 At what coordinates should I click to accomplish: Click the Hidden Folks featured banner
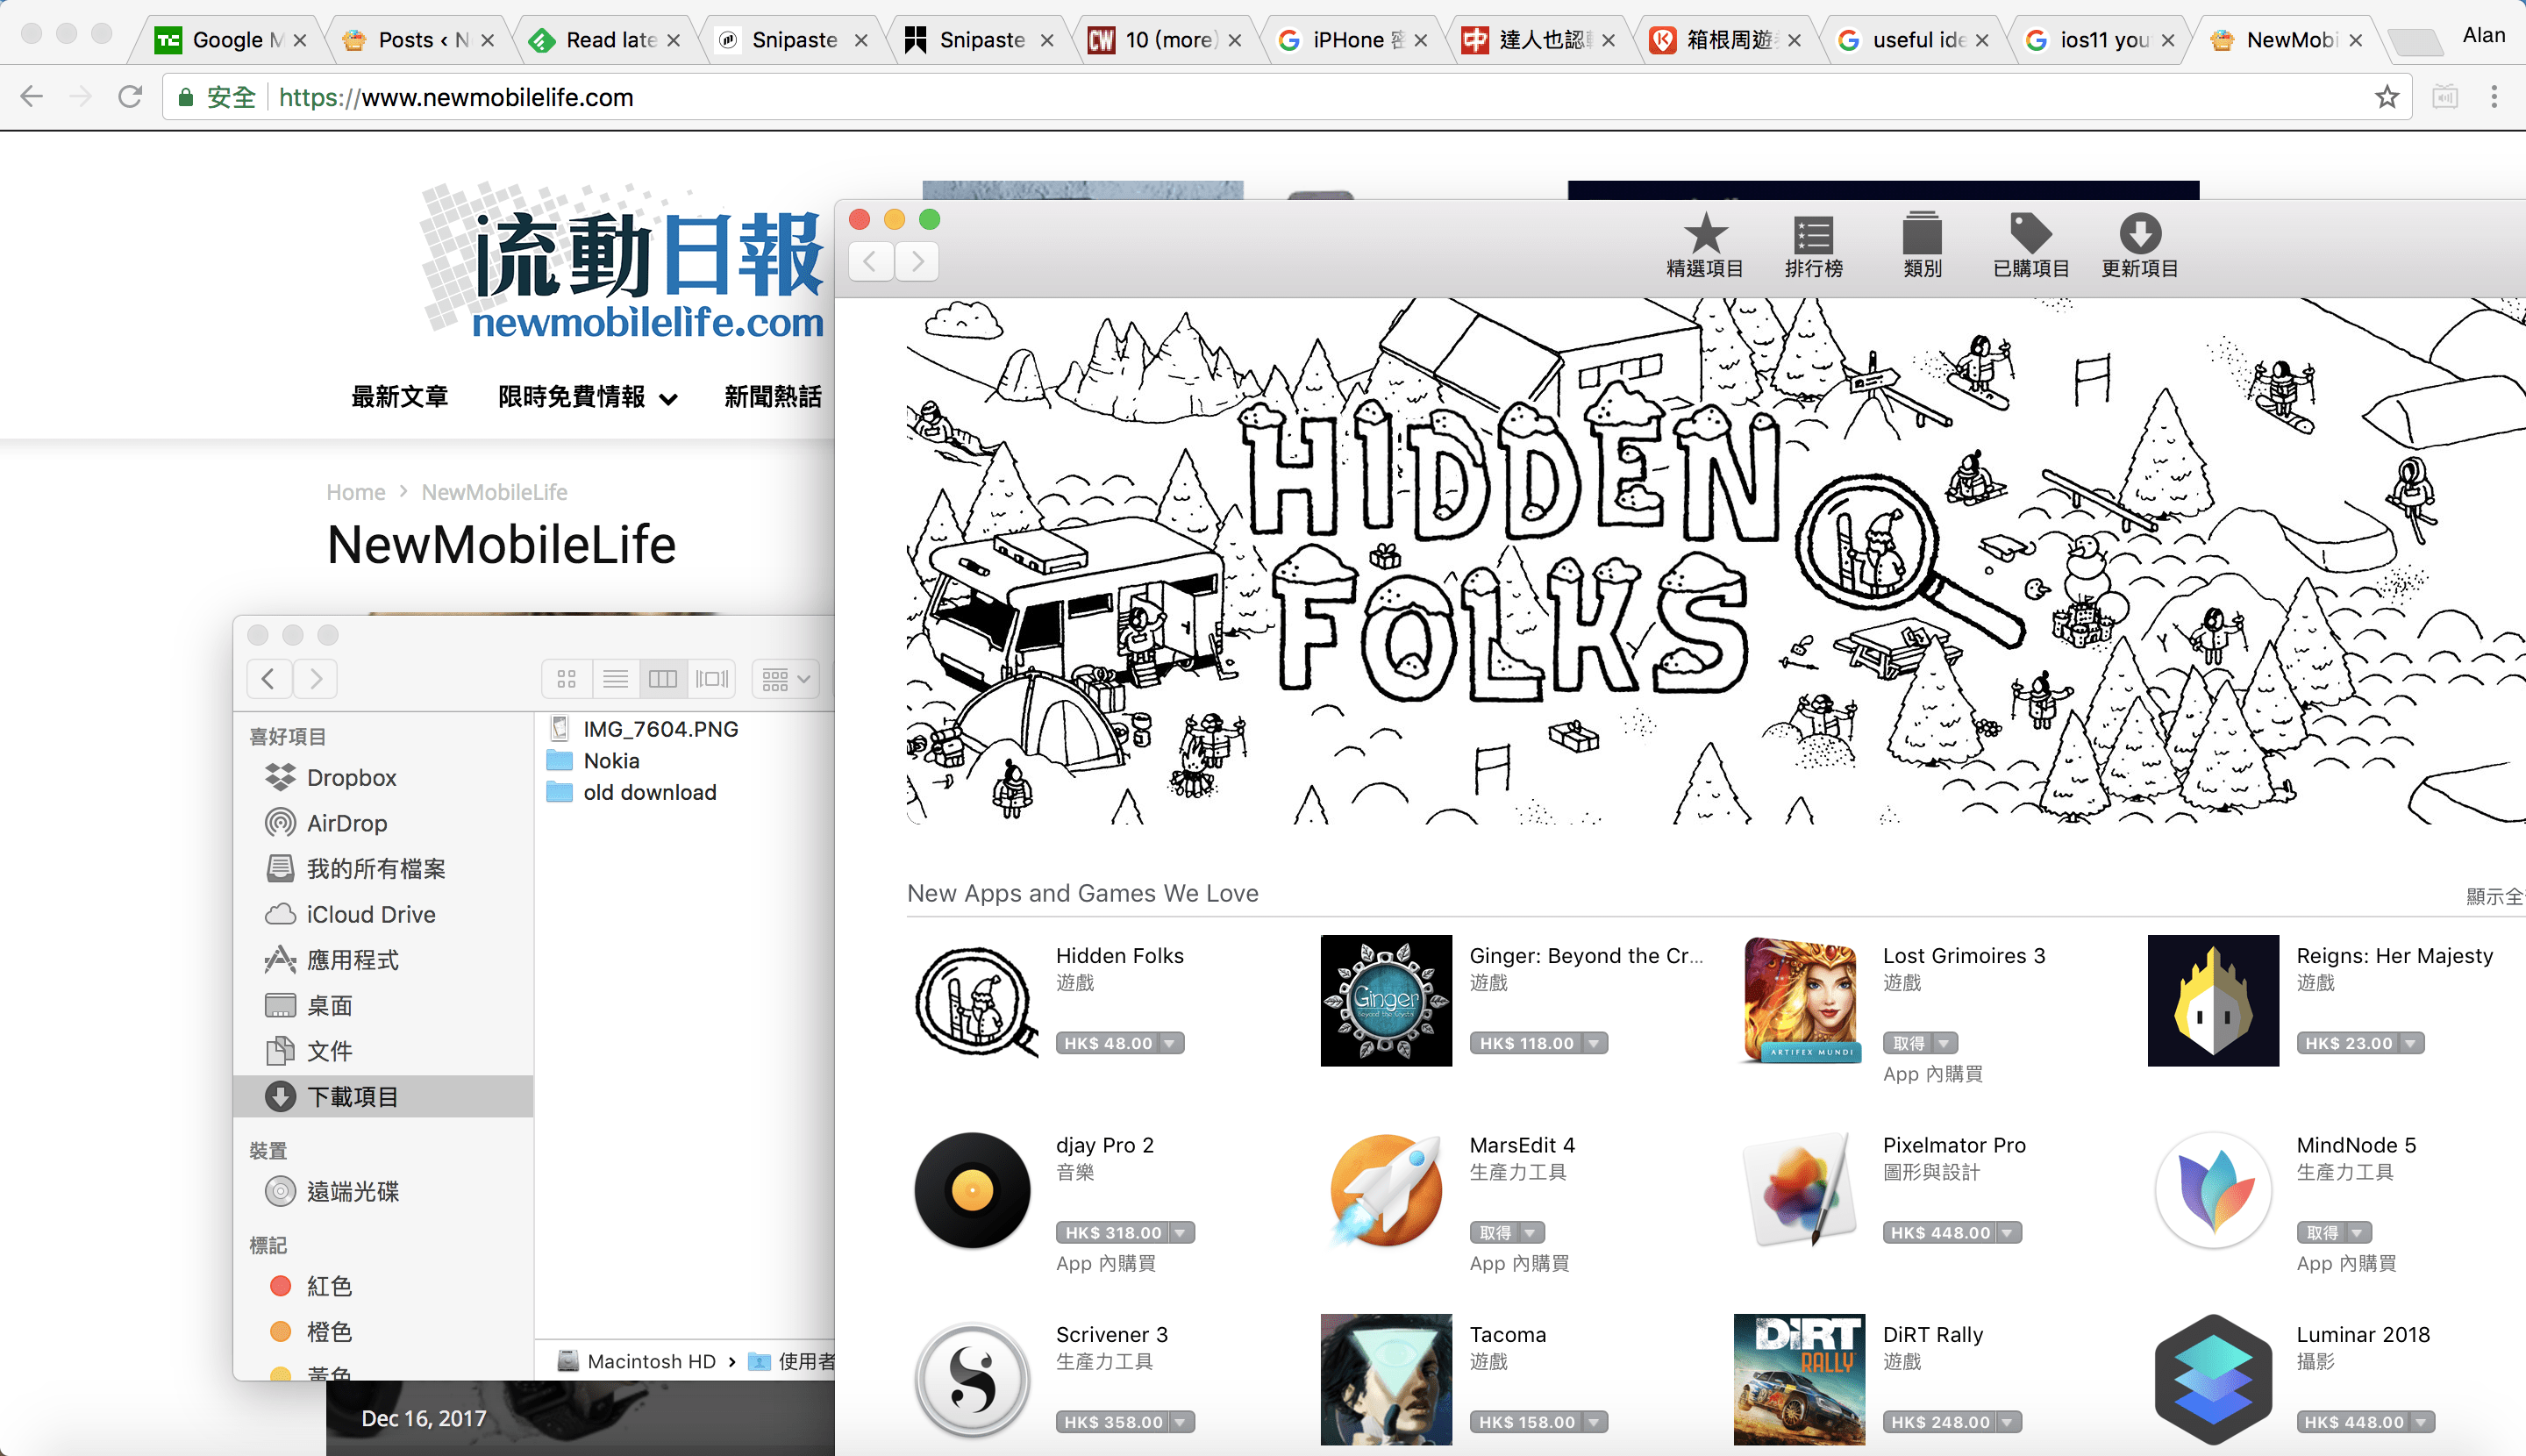coord(1716,562)
